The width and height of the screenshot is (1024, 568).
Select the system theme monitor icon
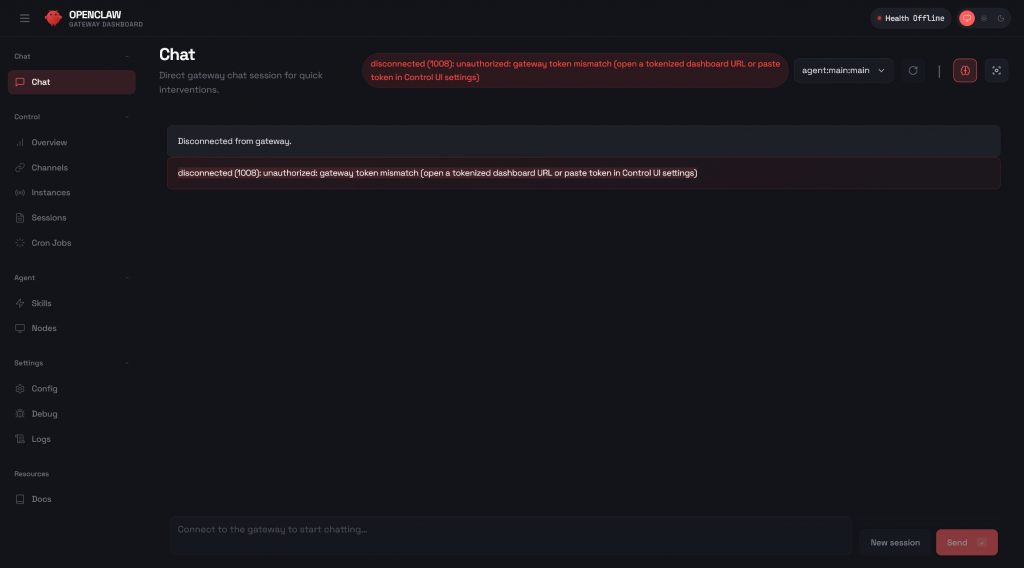point(967,18)
